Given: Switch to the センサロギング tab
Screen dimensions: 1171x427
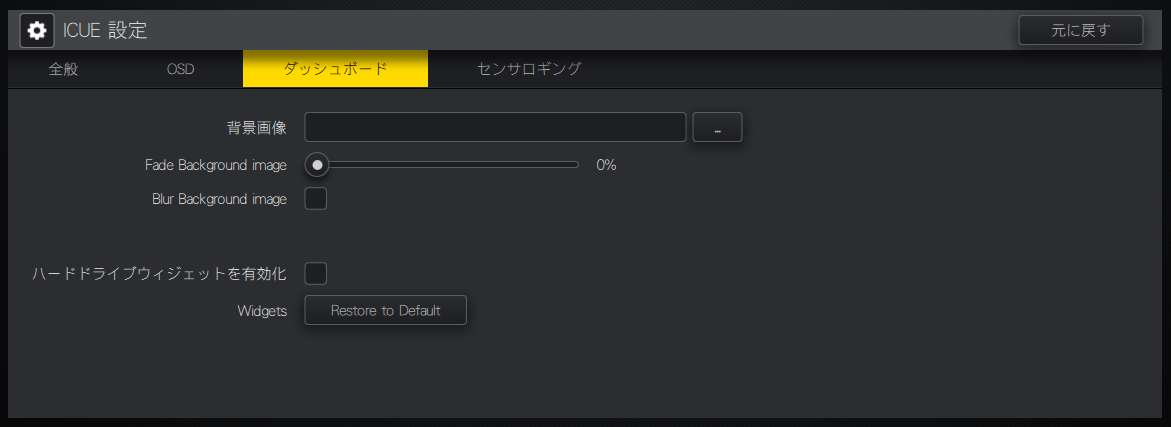Looking at the screenshot, I should 529,69.
